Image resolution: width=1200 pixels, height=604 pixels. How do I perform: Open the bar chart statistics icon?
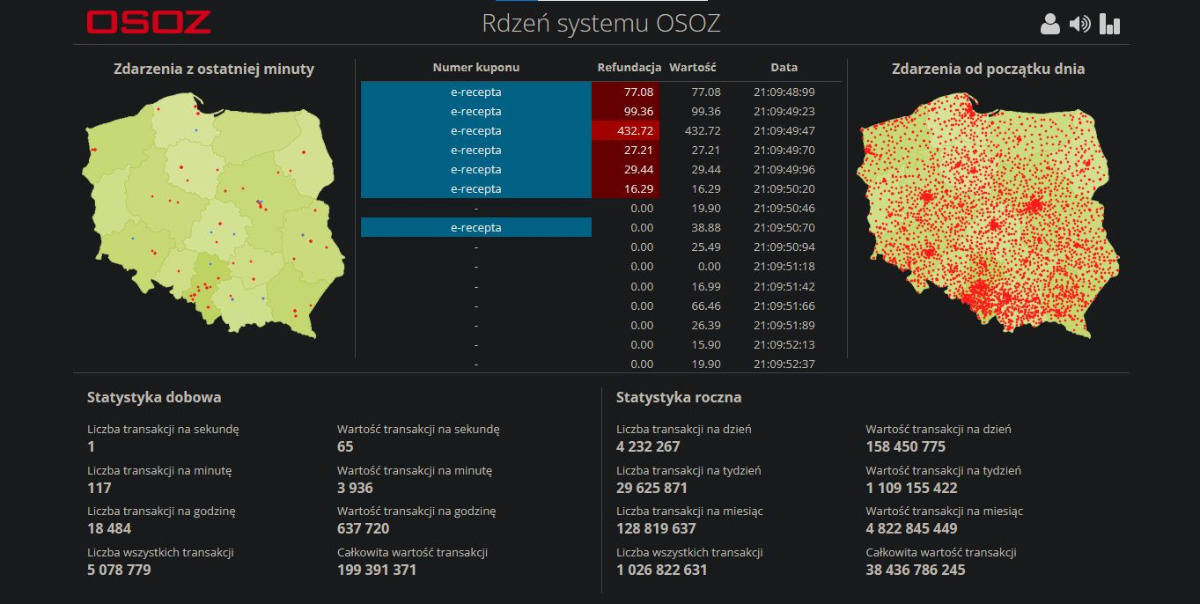(x=1110, y=24)
